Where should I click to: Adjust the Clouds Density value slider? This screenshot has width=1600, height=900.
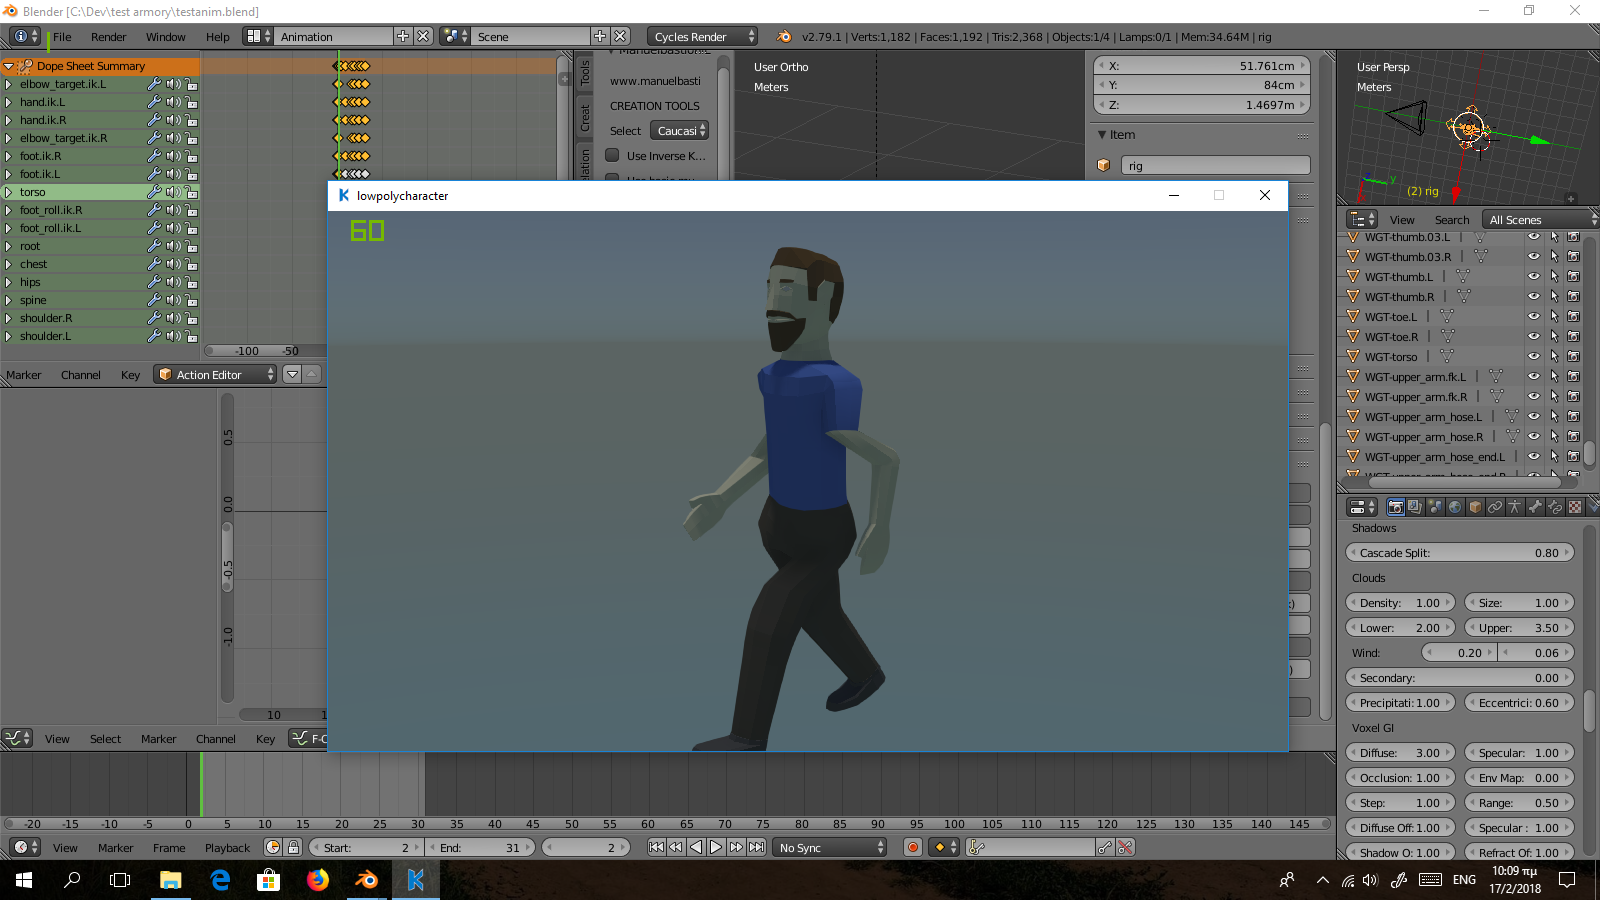pyautogui.click(x=1400, y=602)
